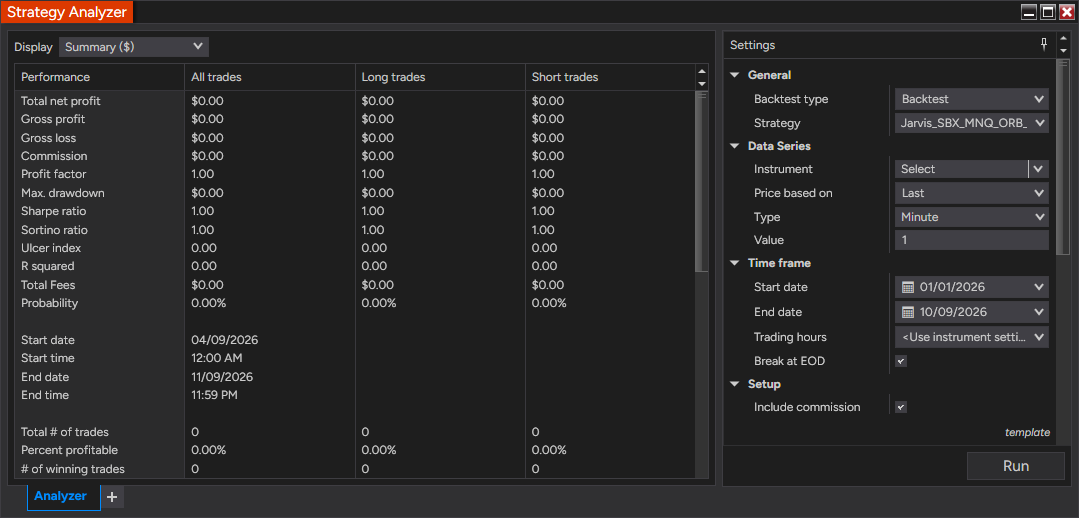Open Start date calendar icon
Image resolution: width=1079 pixels, height=518 pixels.
click(x=908, y=287)
